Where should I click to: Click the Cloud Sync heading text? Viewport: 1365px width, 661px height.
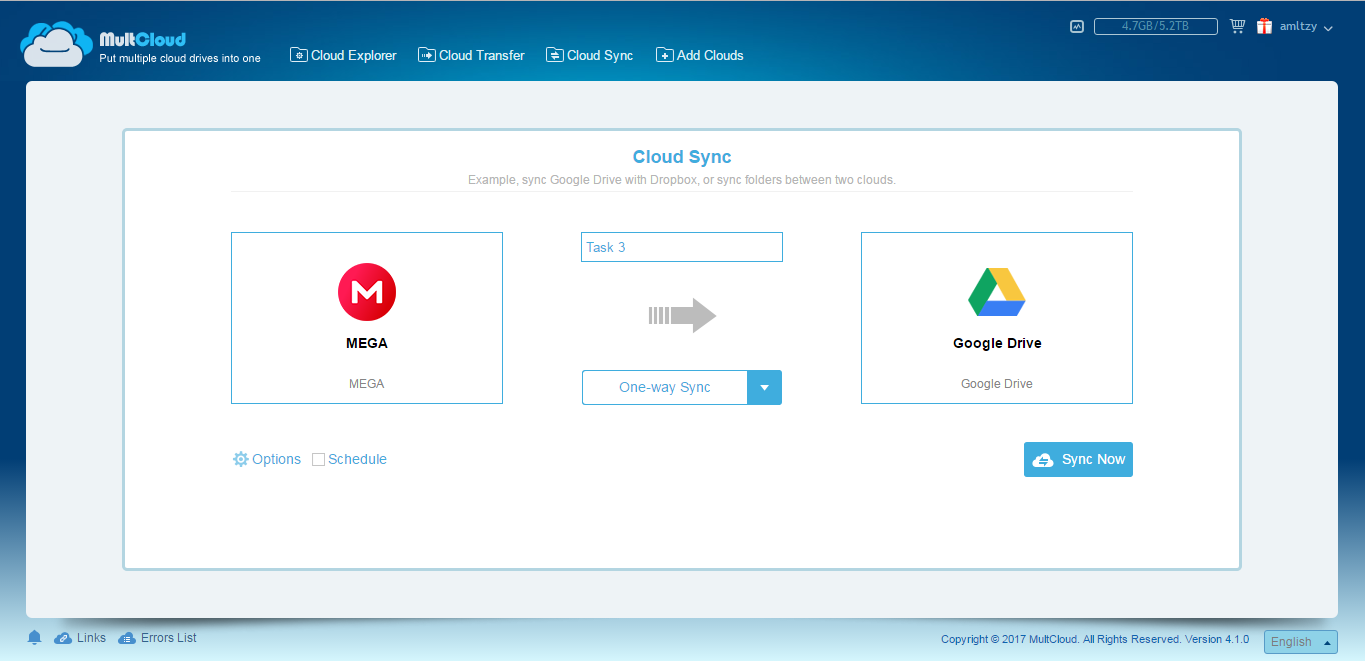click(x=682, y=157)
